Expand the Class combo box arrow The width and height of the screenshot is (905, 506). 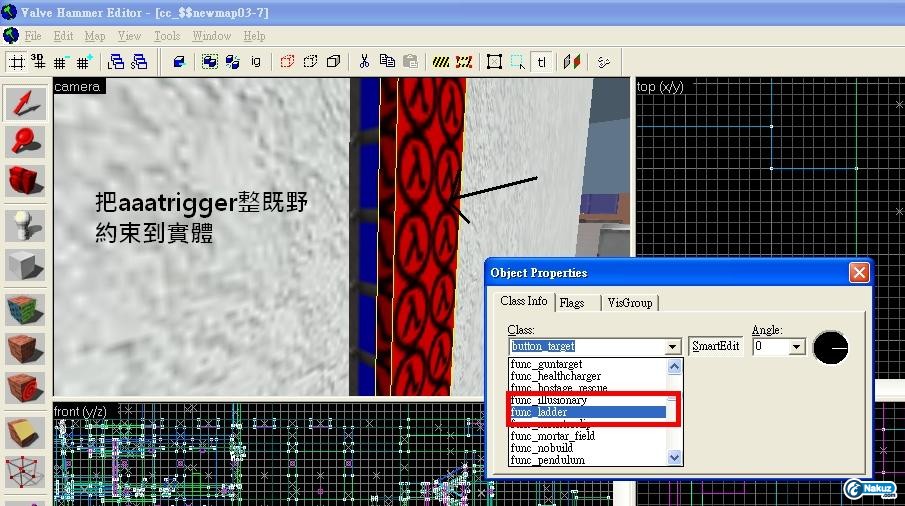point(672,347)
